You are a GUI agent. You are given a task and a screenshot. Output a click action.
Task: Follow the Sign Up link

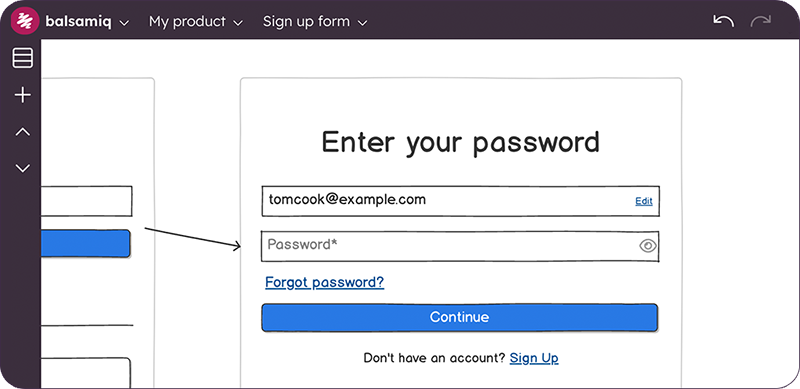pos(534,358)
